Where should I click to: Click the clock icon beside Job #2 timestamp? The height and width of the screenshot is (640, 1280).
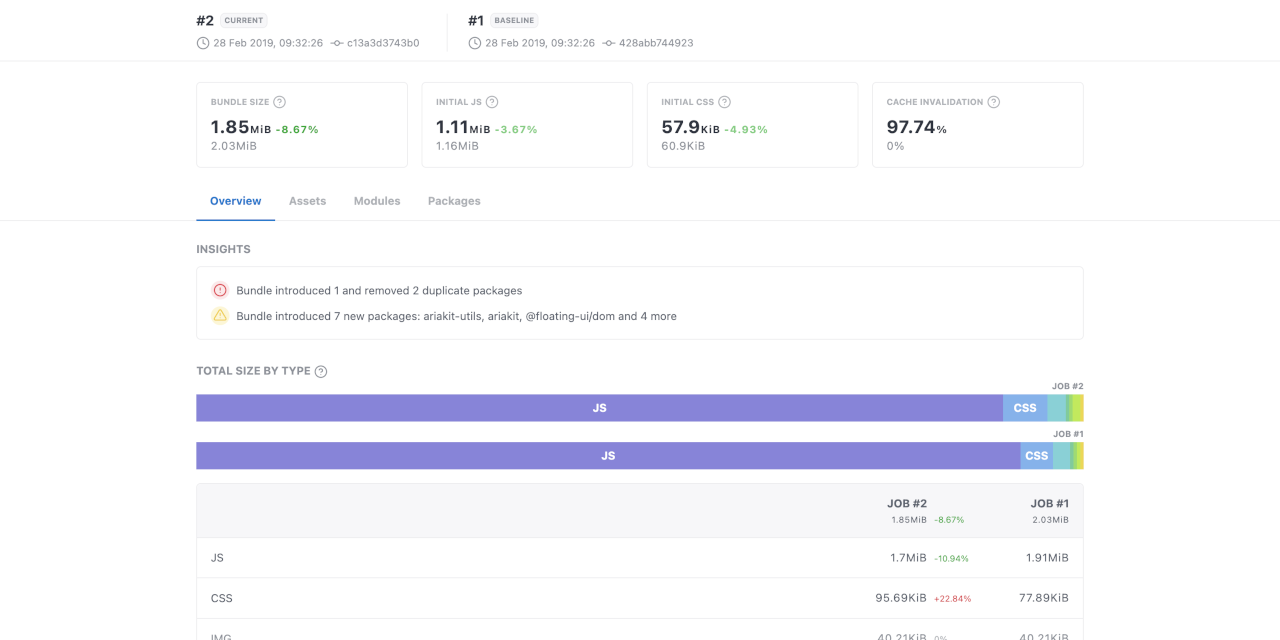tap(201, 43)
